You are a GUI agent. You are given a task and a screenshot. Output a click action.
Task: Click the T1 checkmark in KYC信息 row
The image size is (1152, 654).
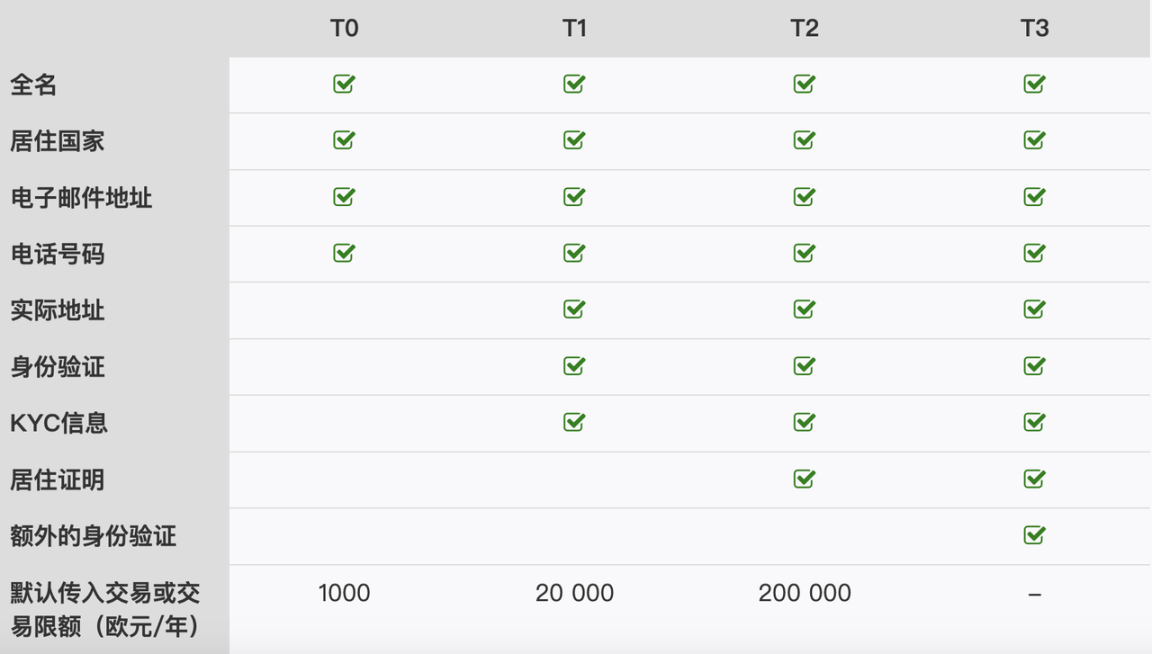tap(574, 422)
